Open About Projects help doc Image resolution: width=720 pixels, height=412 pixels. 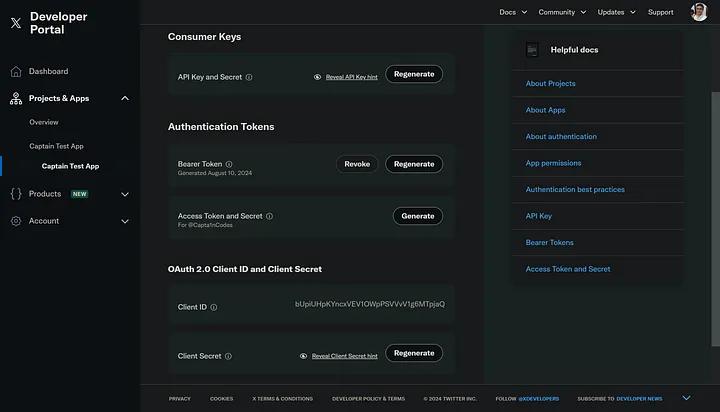[550, 84]
